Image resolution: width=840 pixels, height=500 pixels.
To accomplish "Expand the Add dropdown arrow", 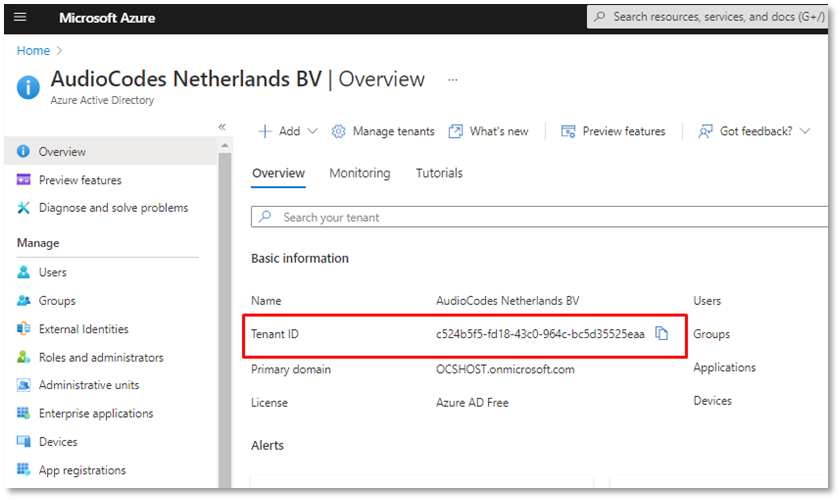I will 313,131.
